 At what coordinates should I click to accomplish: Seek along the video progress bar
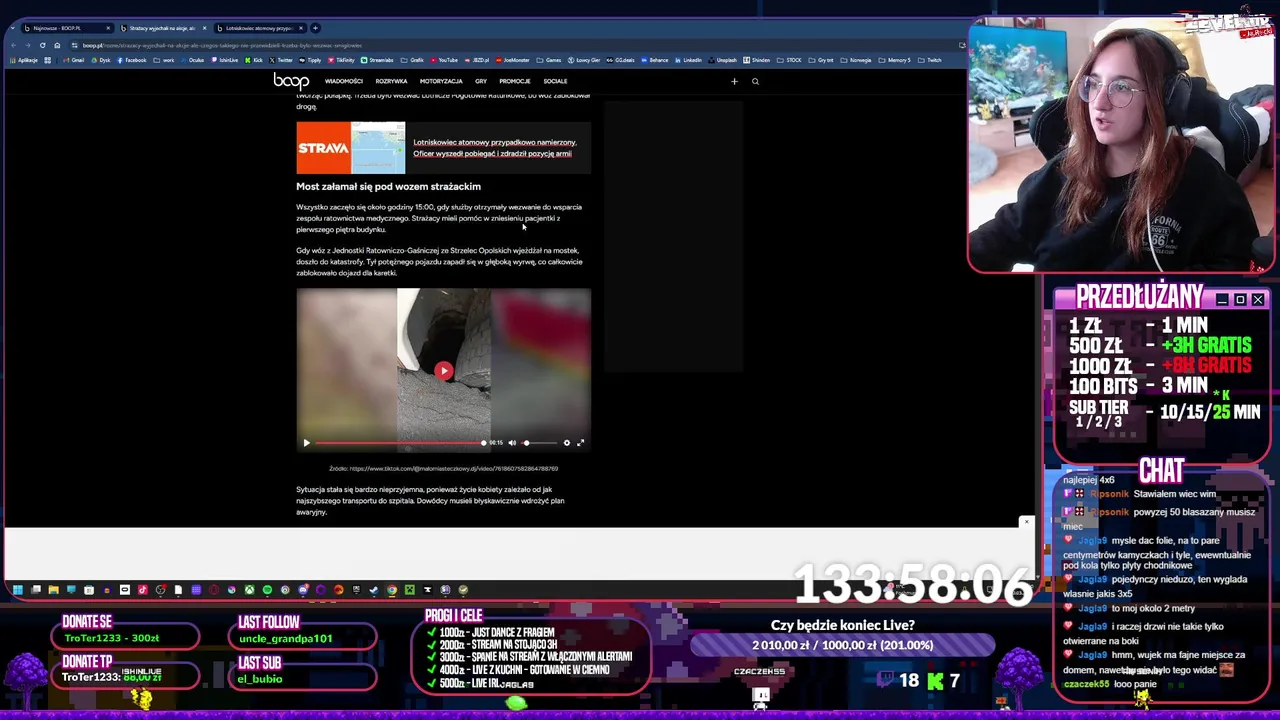coord(400,443)
